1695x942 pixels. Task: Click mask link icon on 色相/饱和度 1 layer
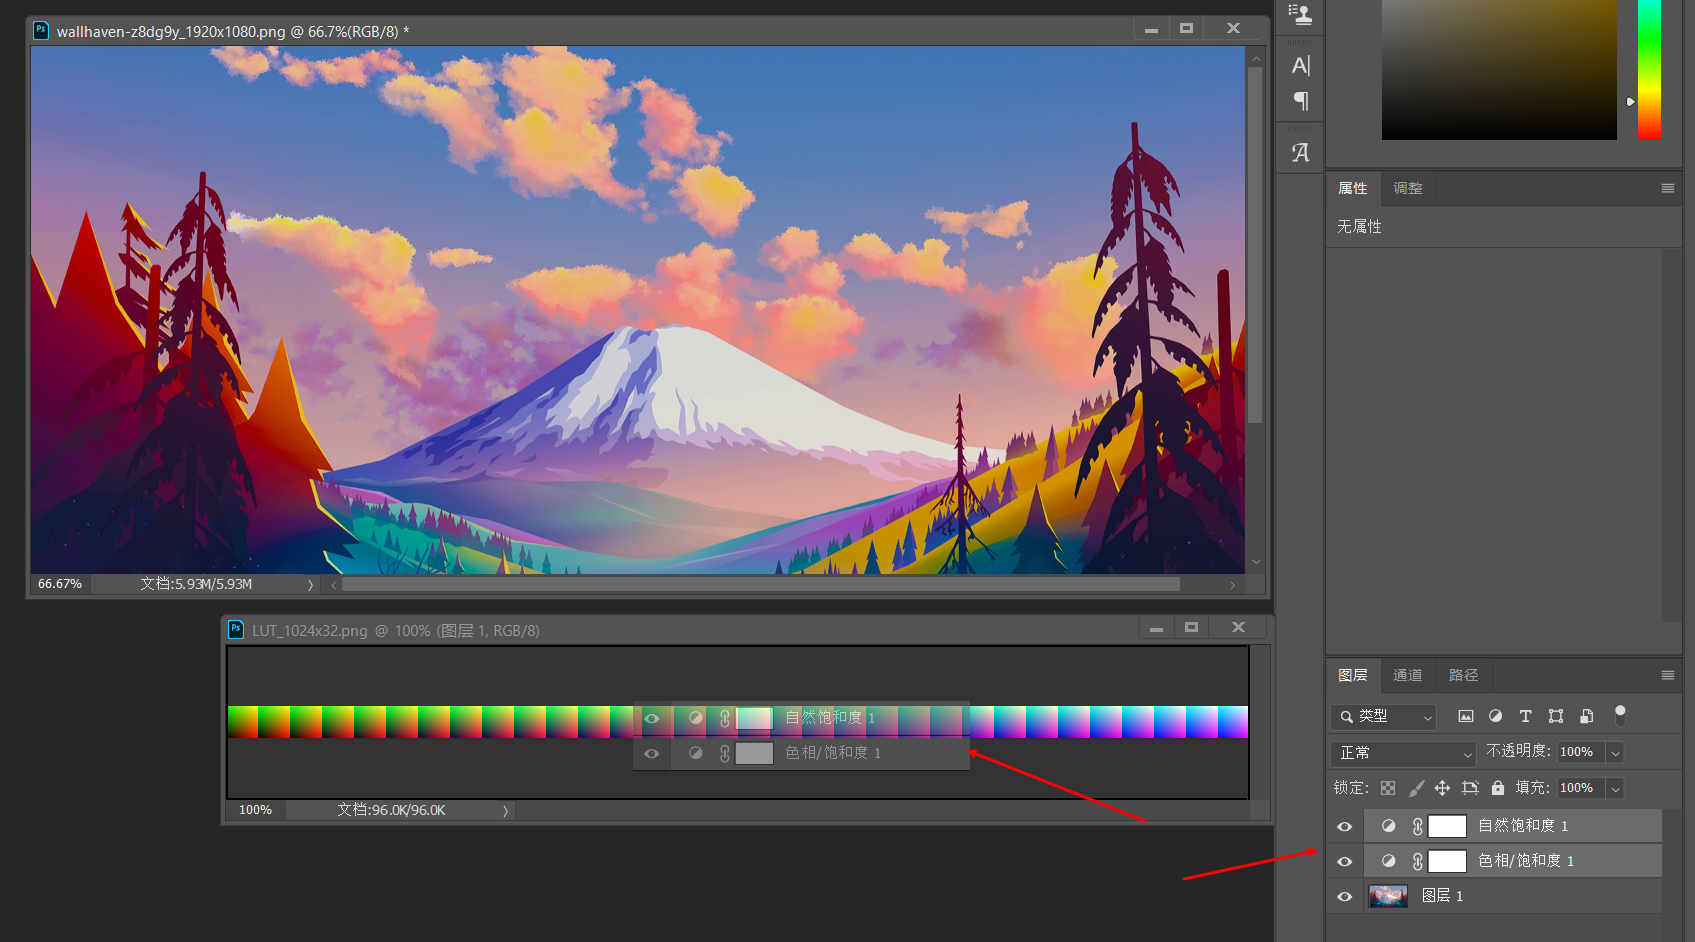1418,861
